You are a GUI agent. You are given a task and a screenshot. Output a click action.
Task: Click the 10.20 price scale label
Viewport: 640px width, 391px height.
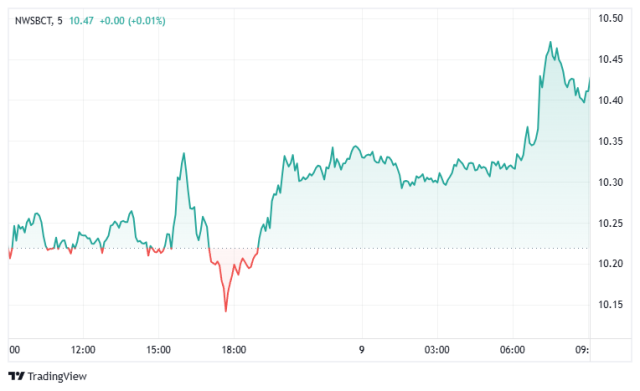(611, 264)
